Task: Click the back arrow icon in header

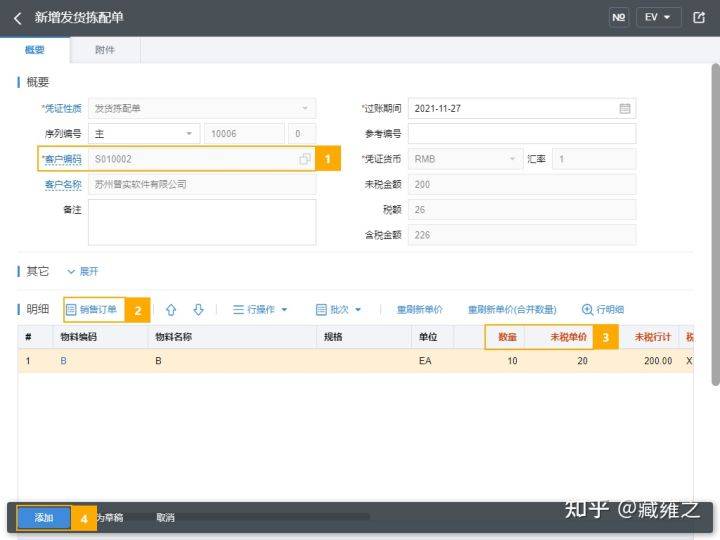Action: tap(17, 18)
